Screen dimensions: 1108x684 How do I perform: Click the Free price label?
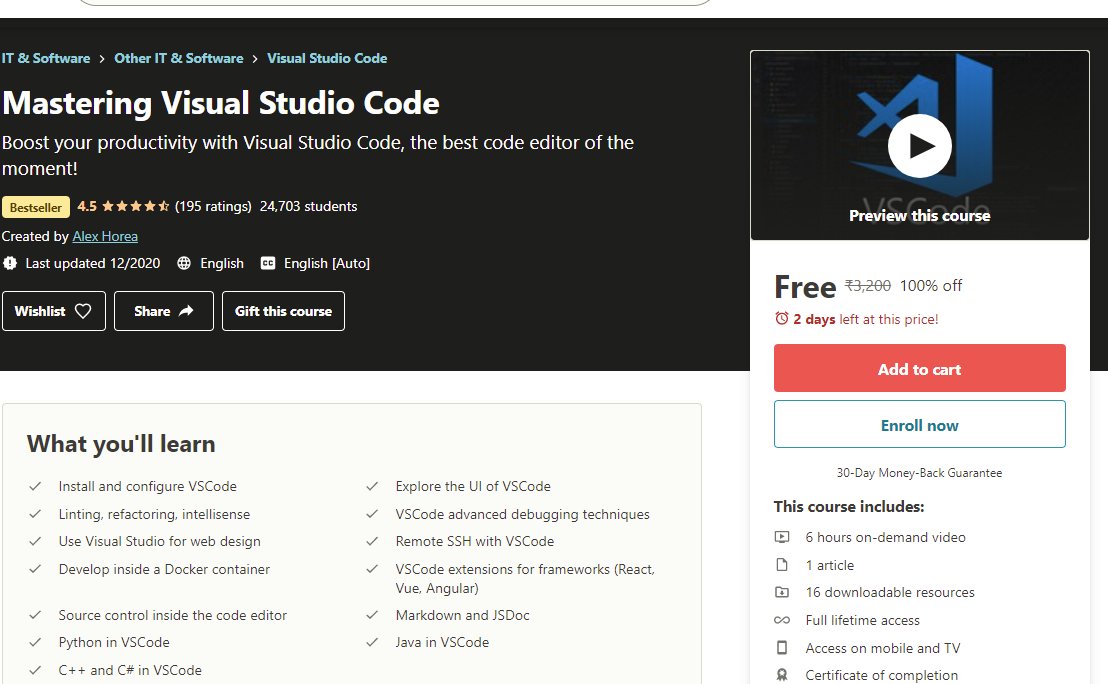click(805, 287)
